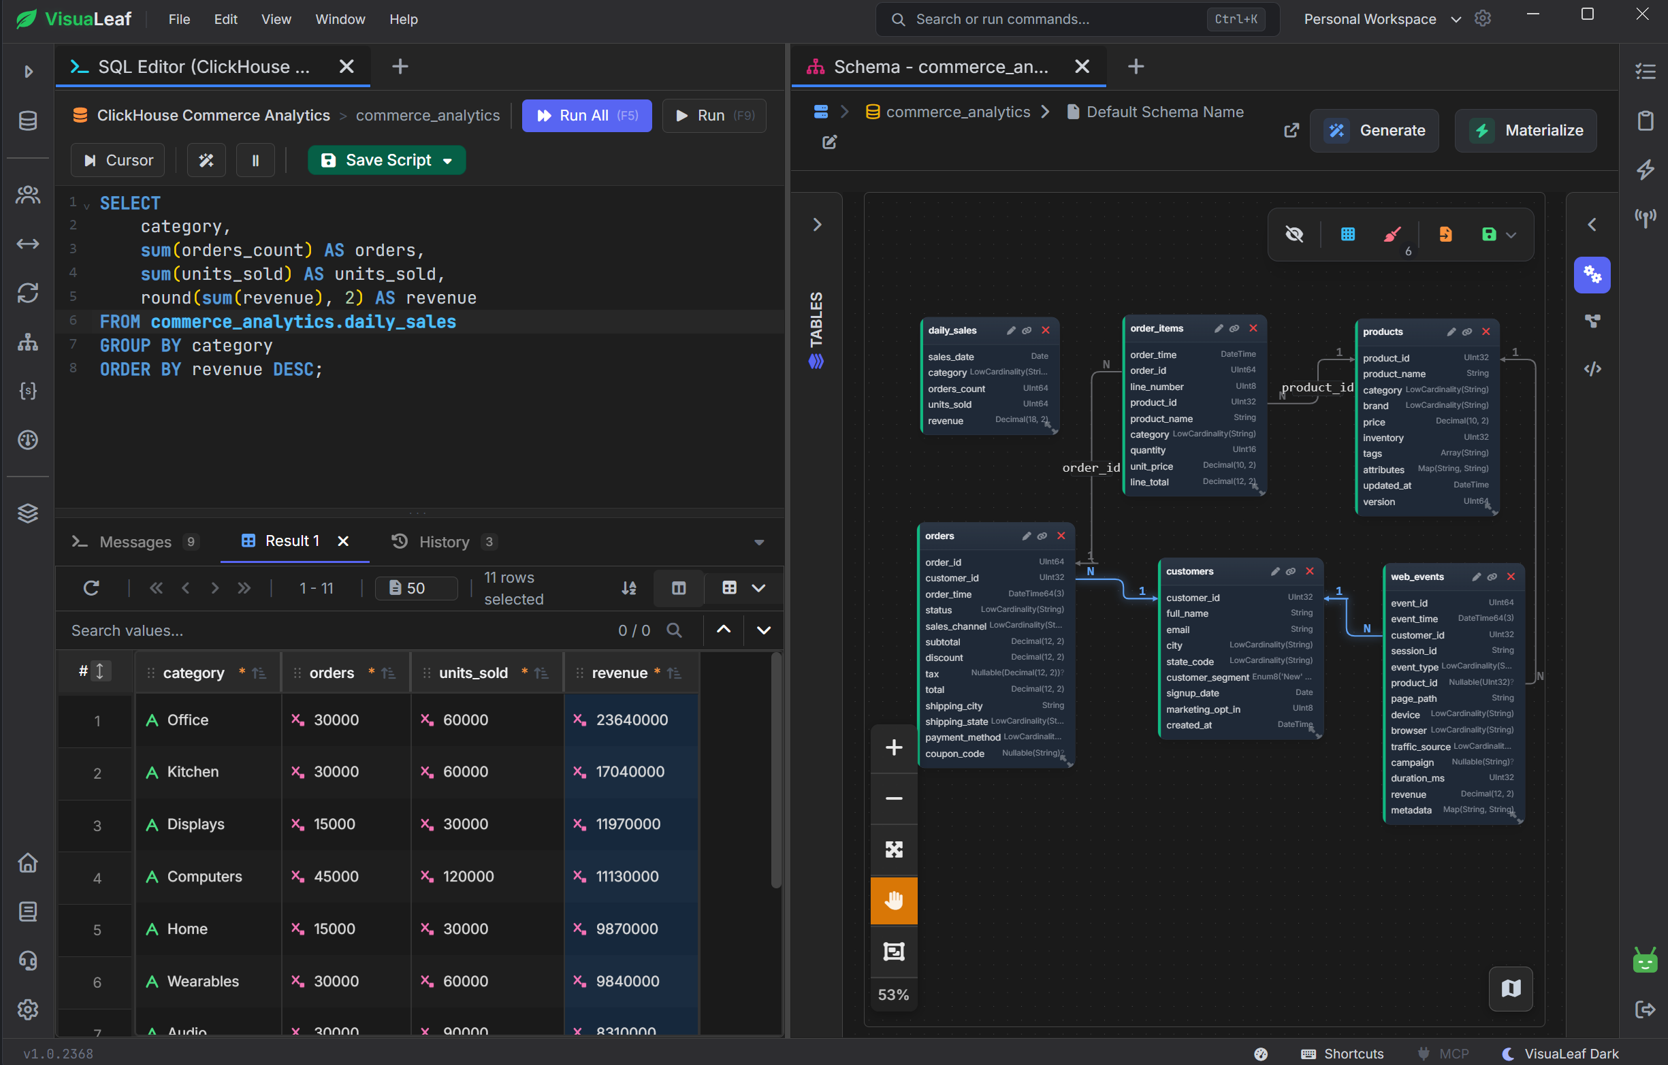Open the File menu
The width and height of the screenshot is (1668, 1065).
pyautogui.click(x=179, y=19)
